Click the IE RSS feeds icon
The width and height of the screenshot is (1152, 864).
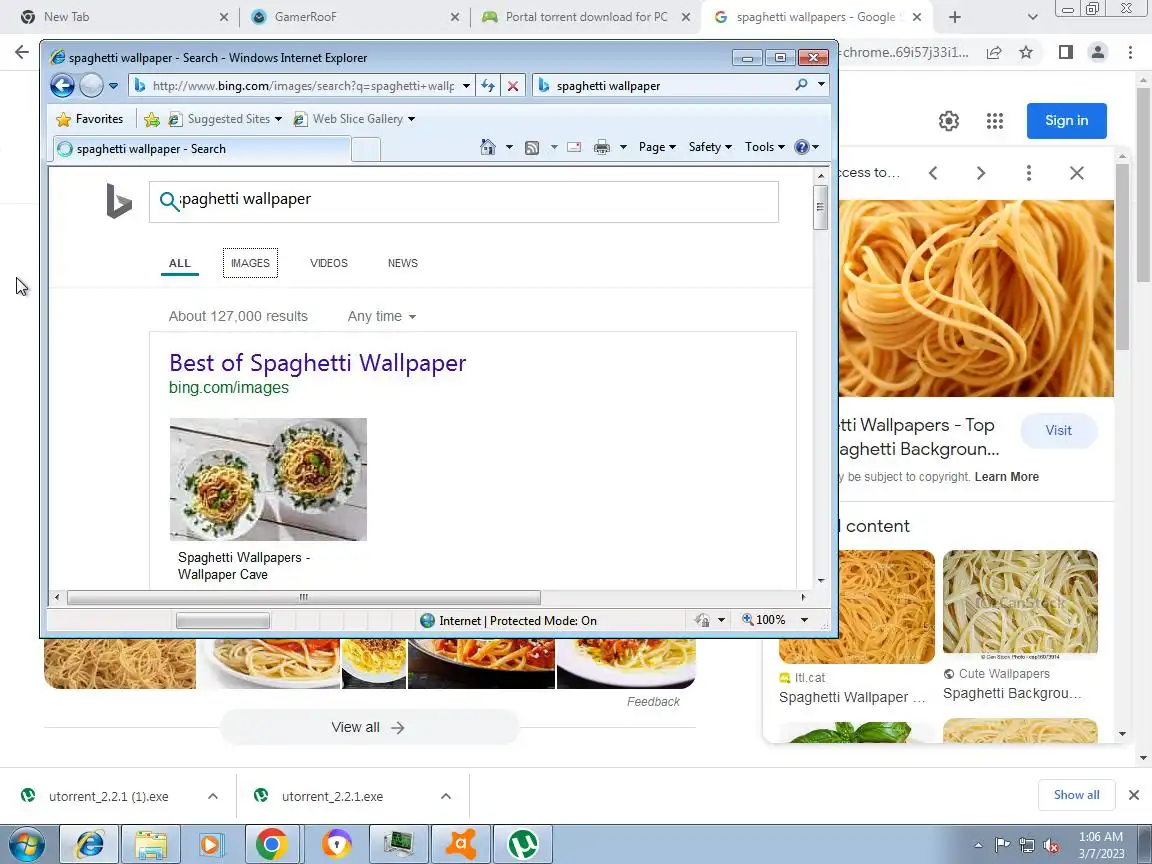point(532,148)
